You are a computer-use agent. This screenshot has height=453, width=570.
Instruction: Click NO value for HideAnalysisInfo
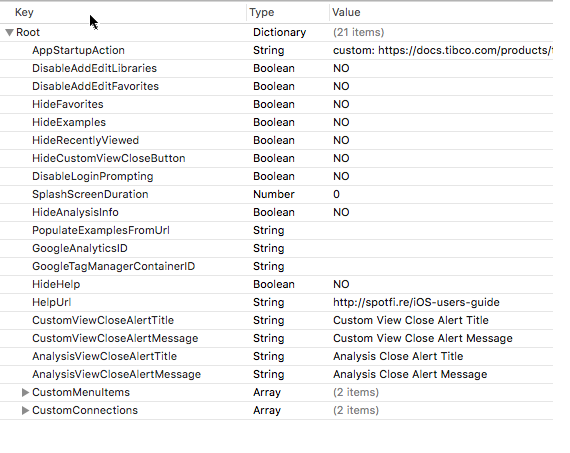coord(341,212)
